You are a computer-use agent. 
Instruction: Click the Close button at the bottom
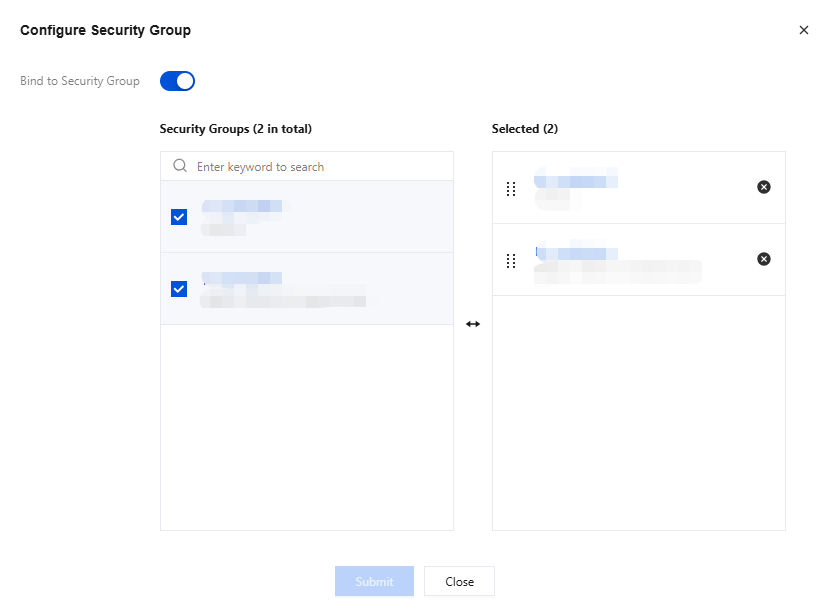[x=459, y=581]
